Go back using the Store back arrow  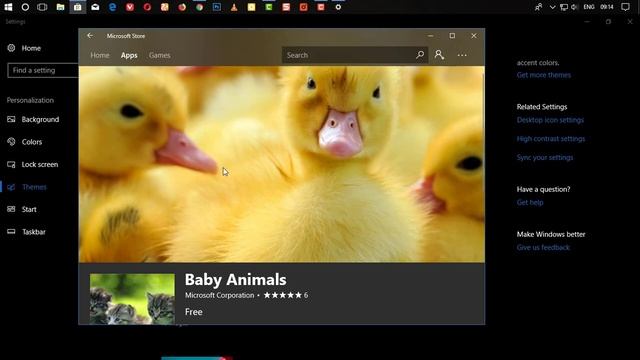(x=90, y=36)
